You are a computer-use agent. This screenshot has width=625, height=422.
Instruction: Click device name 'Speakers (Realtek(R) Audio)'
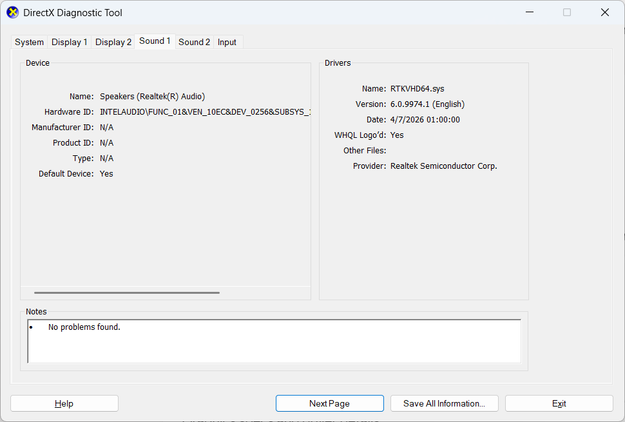[x=152, y=96]
